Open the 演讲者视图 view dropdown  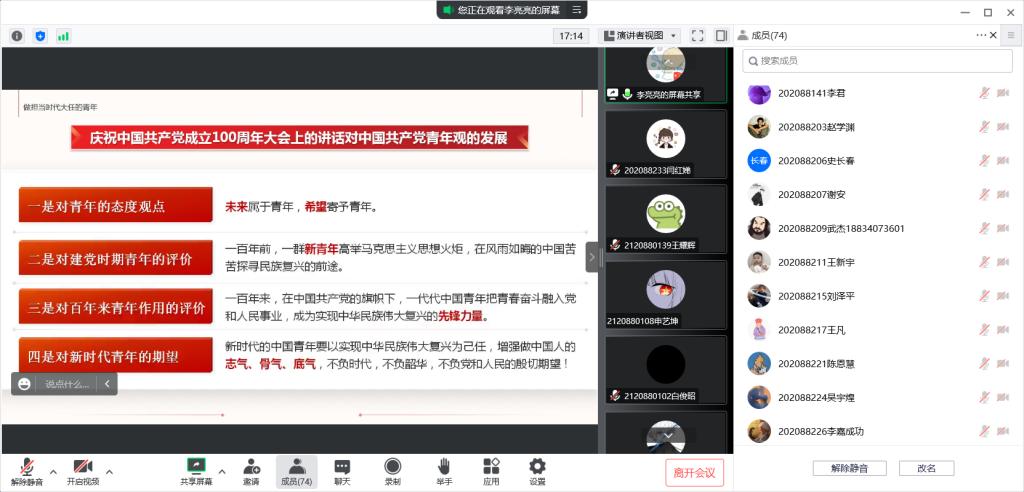point(639,36)
